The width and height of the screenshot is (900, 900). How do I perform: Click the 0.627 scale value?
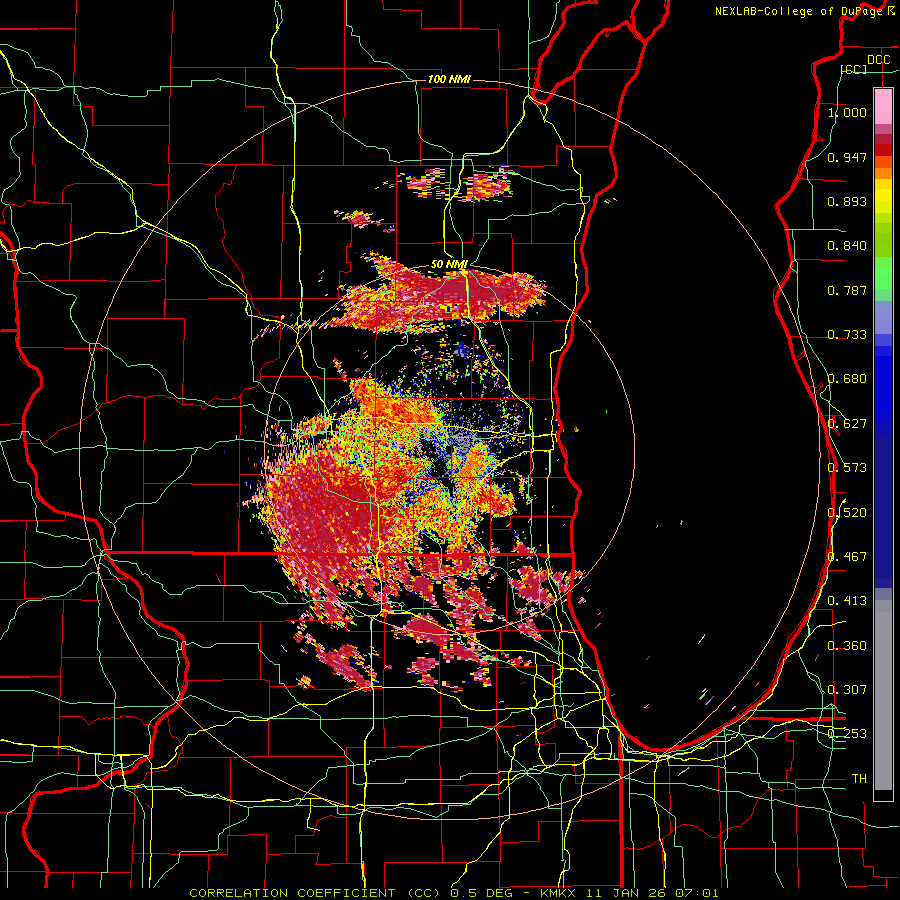[847, 424]
